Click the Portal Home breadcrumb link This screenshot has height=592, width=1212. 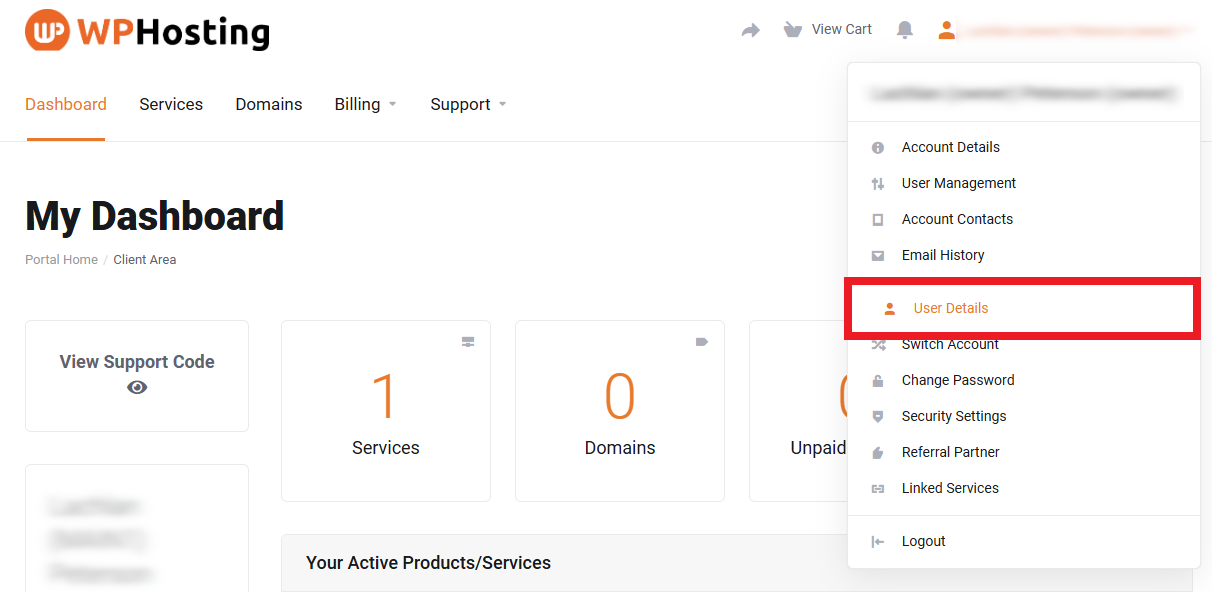tap(61, 259)
